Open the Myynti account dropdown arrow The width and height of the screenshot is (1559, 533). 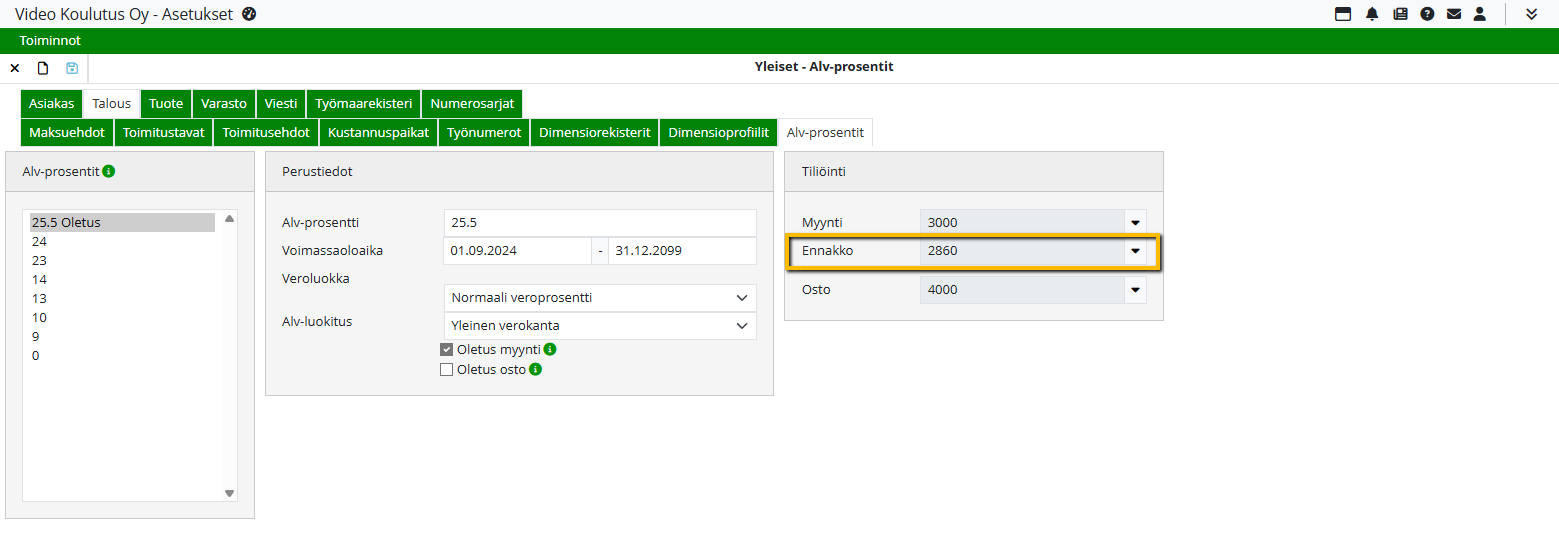[1135, 223]
